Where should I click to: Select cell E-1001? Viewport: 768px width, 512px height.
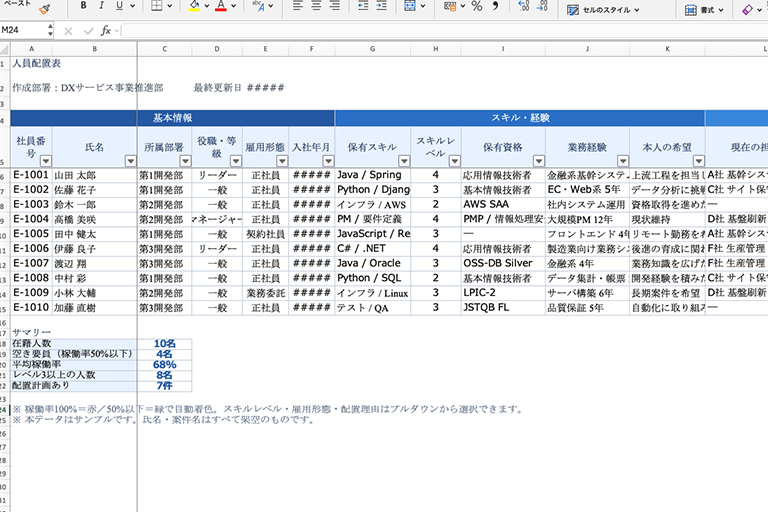point(31,175)
